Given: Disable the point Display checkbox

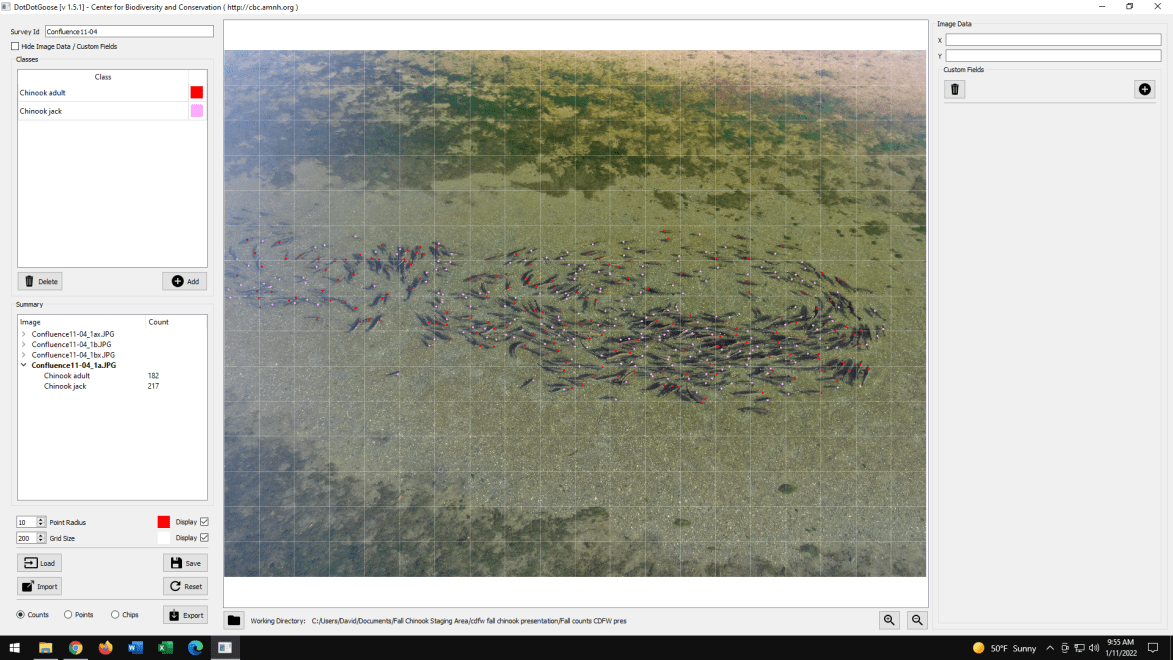Looking at the screenshot, I should tap(202, 521).
